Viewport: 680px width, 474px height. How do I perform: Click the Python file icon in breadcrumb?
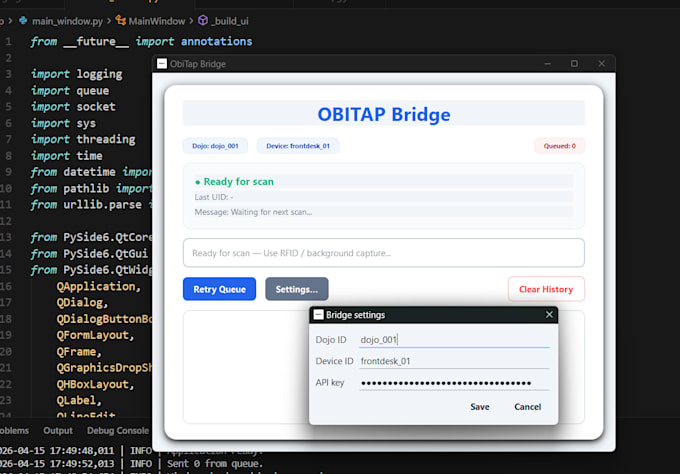coord(23,20)
